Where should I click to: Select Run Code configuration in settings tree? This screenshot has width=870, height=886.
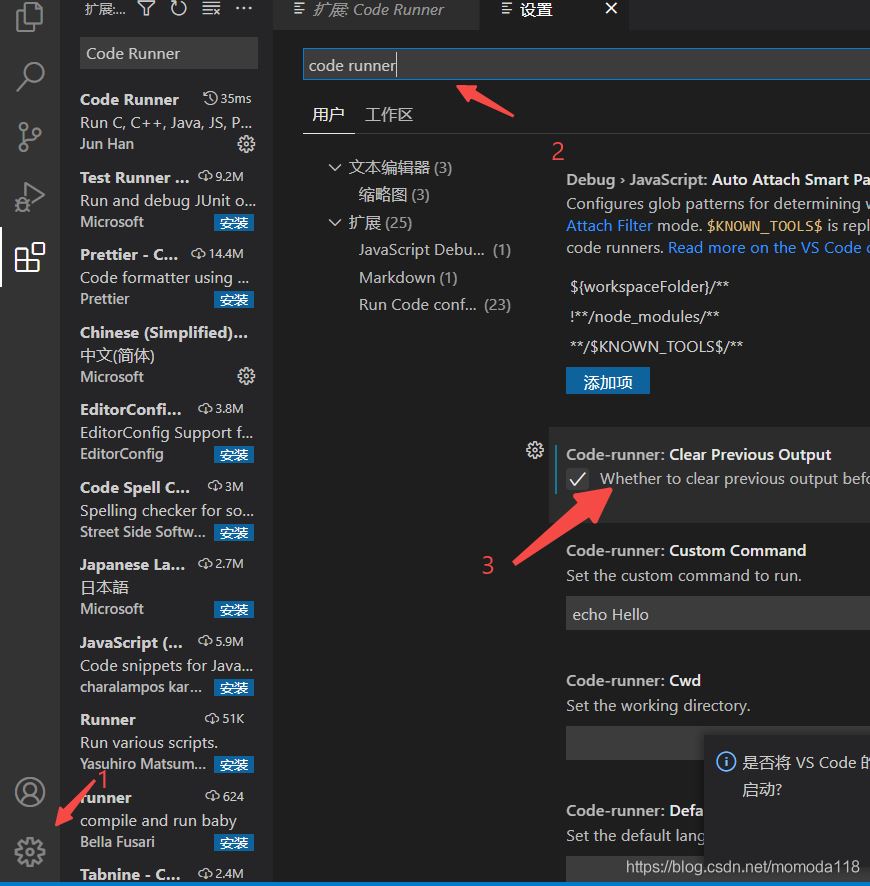coord(418,305)
